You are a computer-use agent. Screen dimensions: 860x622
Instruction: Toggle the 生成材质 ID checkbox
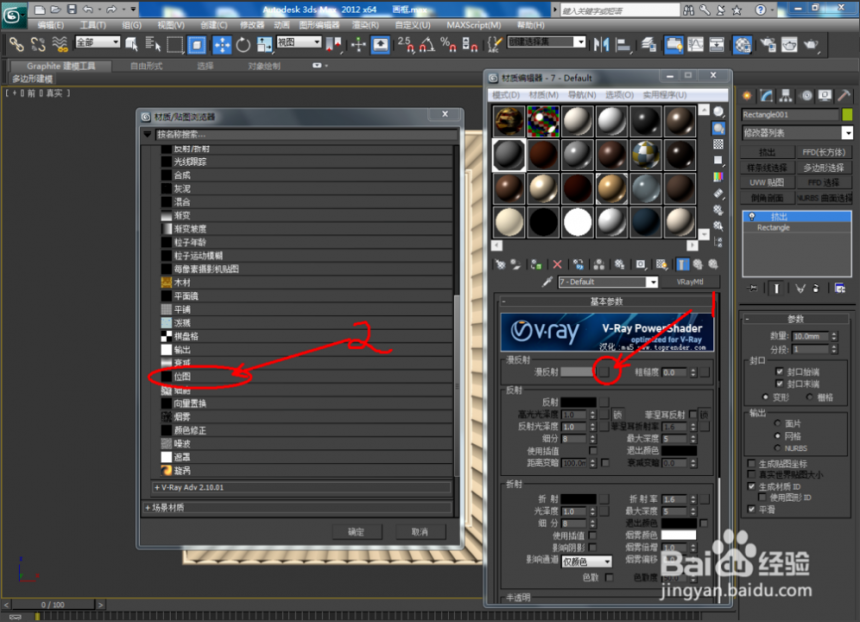pyautogui.click(x=751, y=487)
